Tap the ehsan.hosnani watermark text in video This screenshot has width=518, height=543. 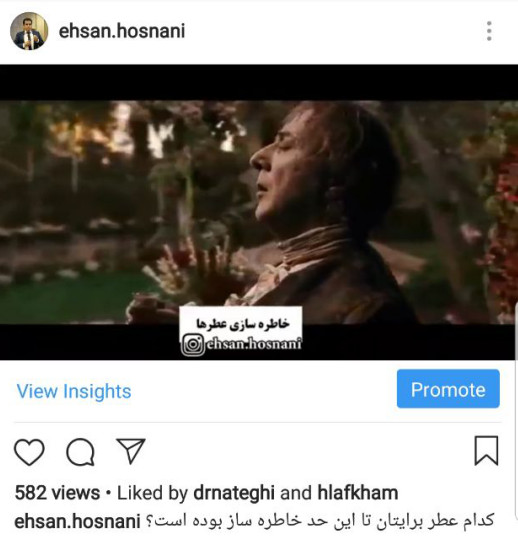tap(254, 344)
